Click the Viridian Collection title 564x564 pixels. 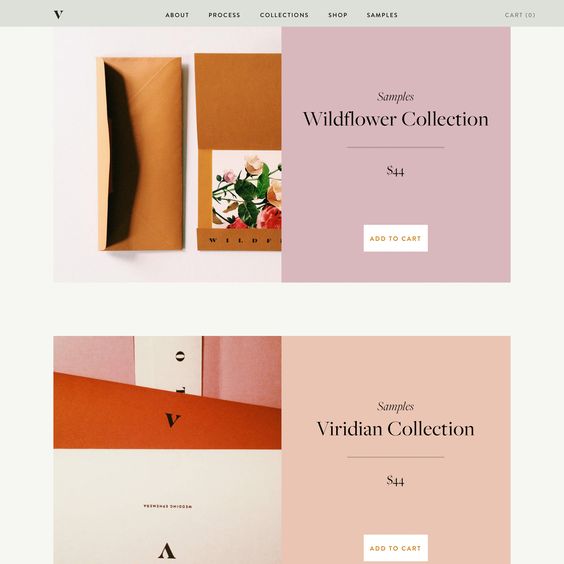tap(395, 429)
